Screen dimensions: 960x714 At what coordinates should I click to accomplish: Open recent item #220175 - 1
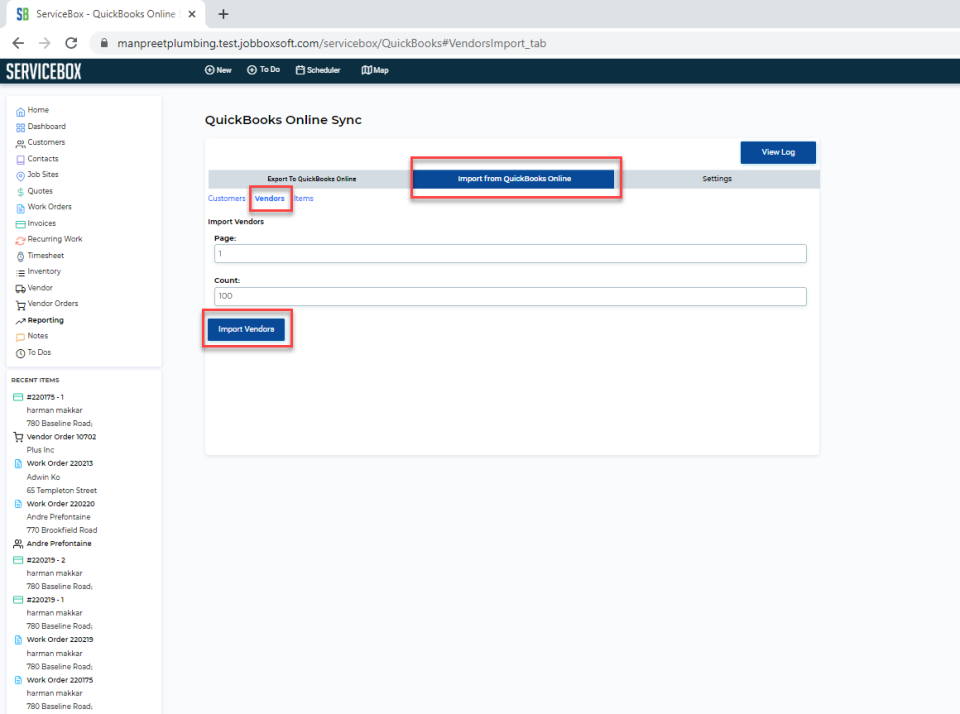[x=45, y=397]
